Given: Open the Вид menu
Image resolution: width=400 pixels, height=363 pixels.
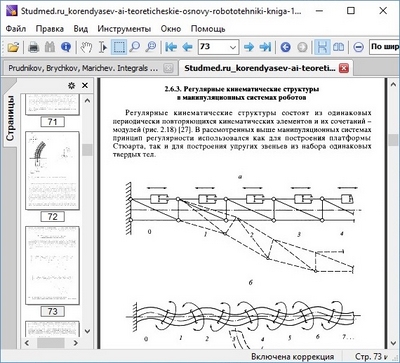Looking at the screenshot, I should [x=81, y=29].
